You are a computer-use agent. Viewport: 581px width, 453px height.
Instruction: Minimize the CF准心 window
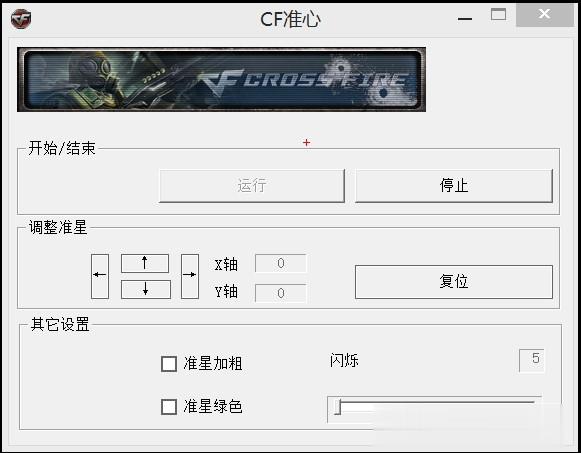tap(465, 19)
